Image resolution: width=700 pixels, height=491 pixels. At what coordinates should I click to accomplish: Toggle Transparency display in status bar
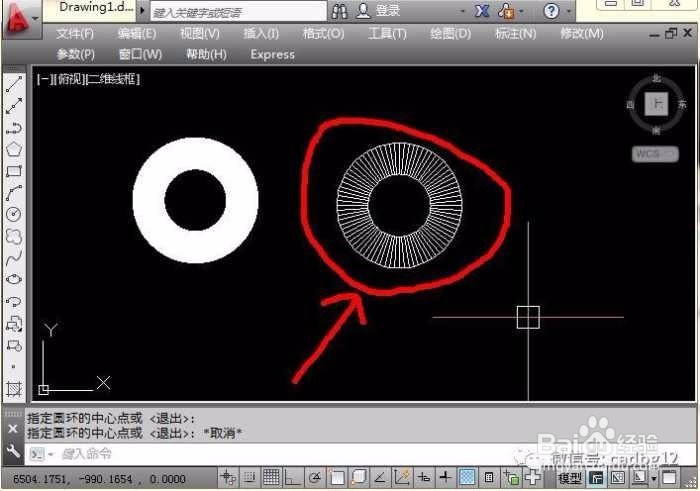click(x=467, y=478)
